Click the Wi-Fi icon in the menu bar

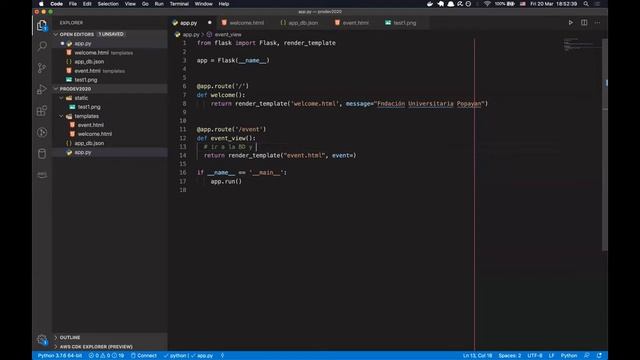click(x=487, y=4)
